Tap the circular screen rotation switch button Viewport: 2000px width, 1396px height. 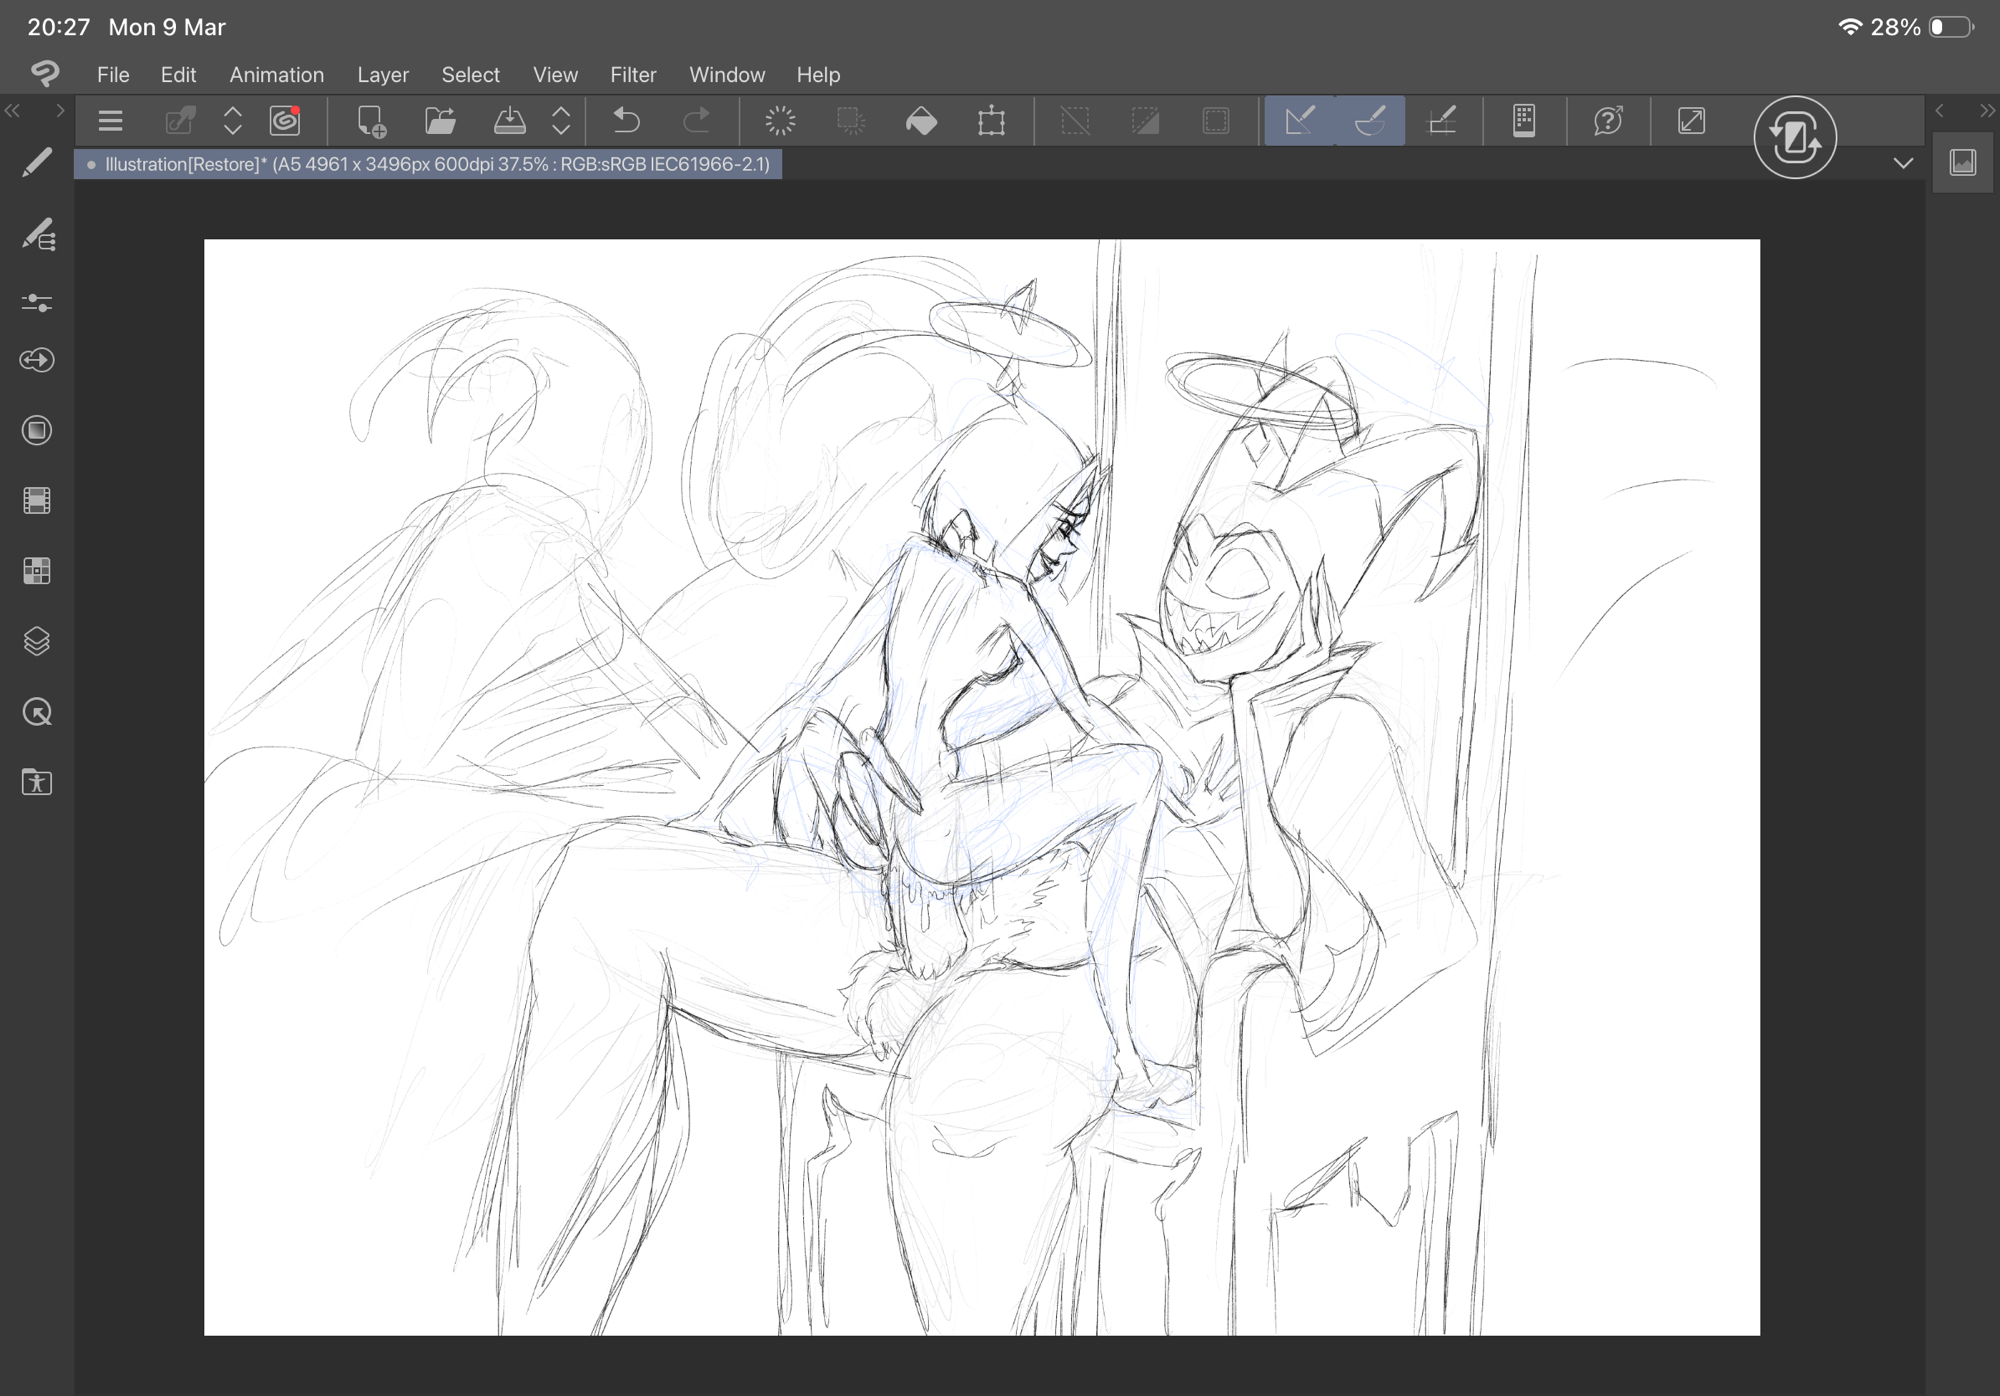coord(1794,138)
